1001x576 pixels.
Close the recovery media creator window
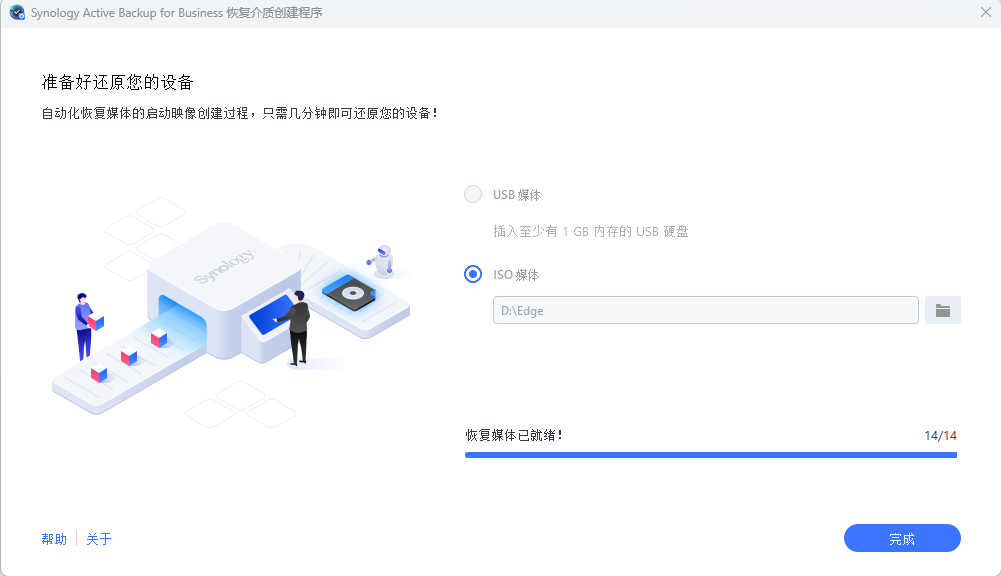[985, 13]
